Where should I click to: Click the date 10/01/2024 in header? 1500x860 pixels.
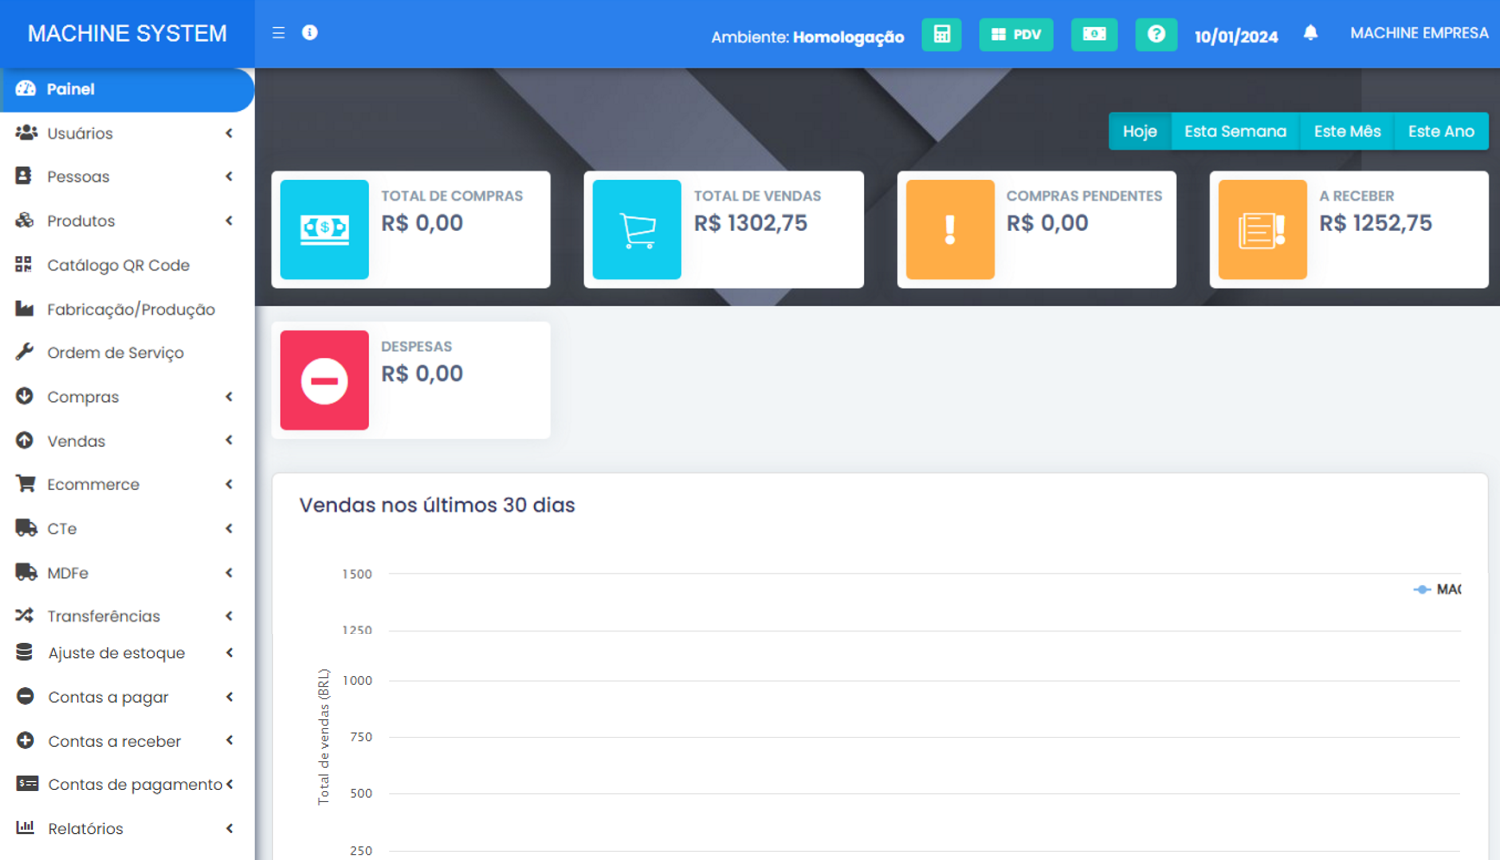(x=1236, y=37)
